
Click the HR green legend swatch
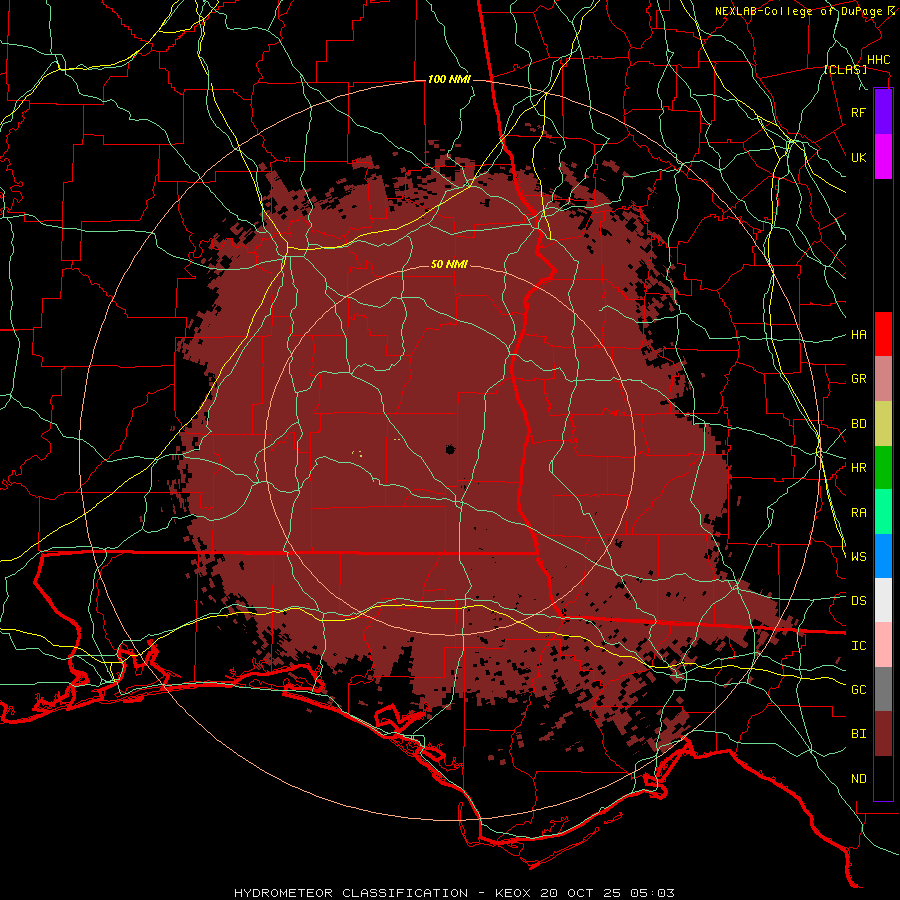point(883,468)
